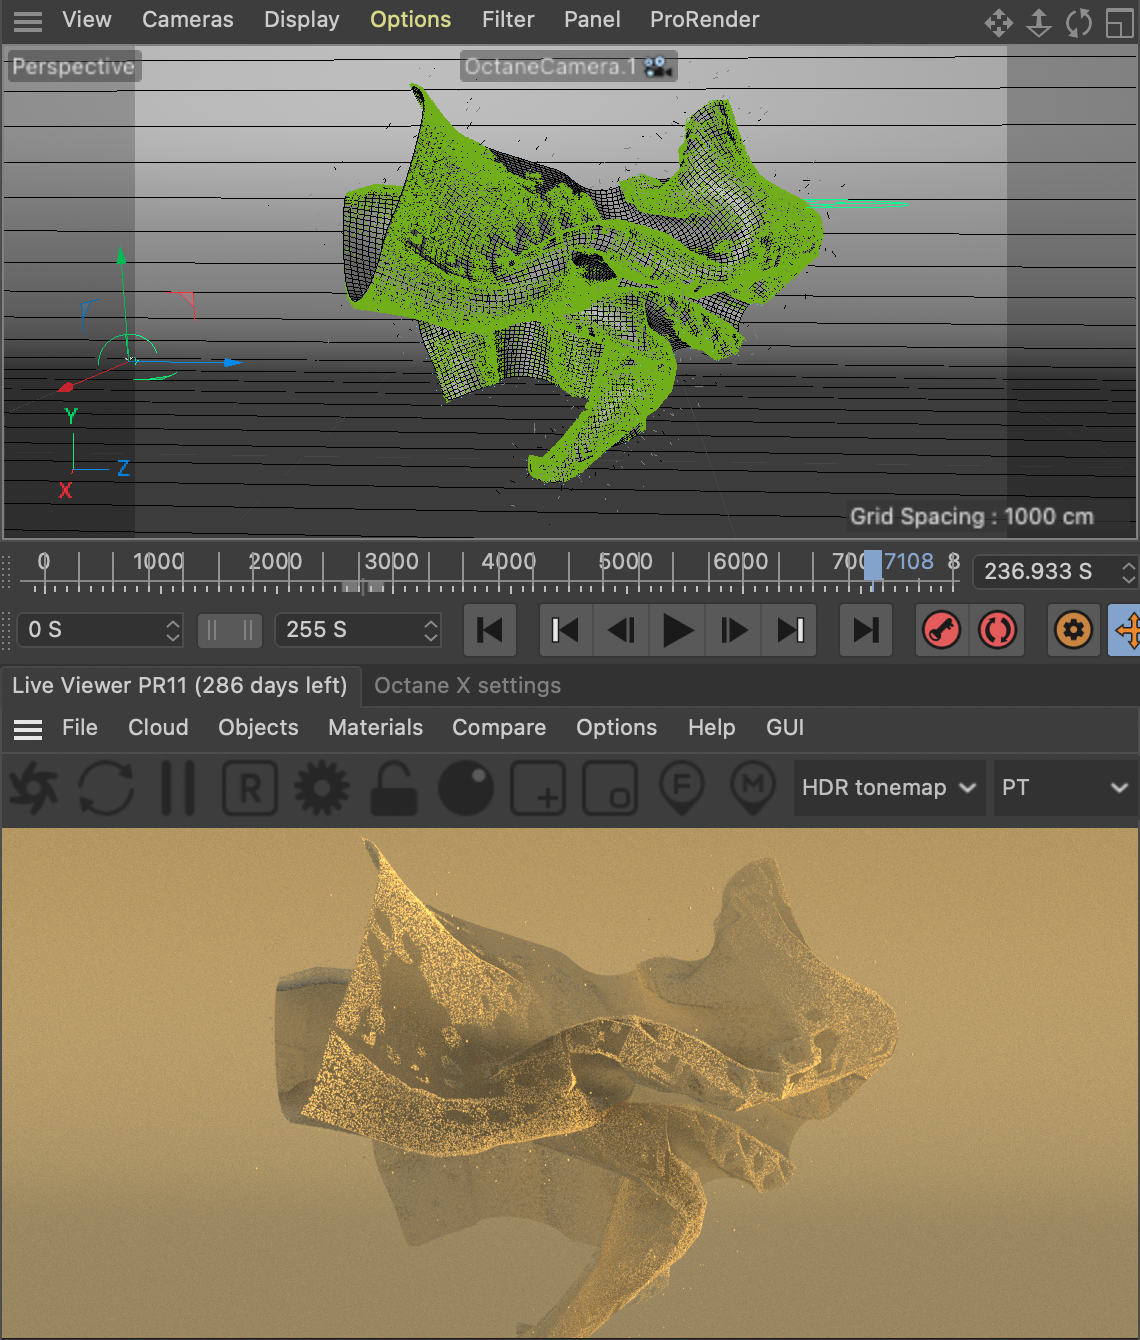Viewport: 1140px width, 1340px height.
Task: Click the timeline ruler at 3000
Action: 391,562
